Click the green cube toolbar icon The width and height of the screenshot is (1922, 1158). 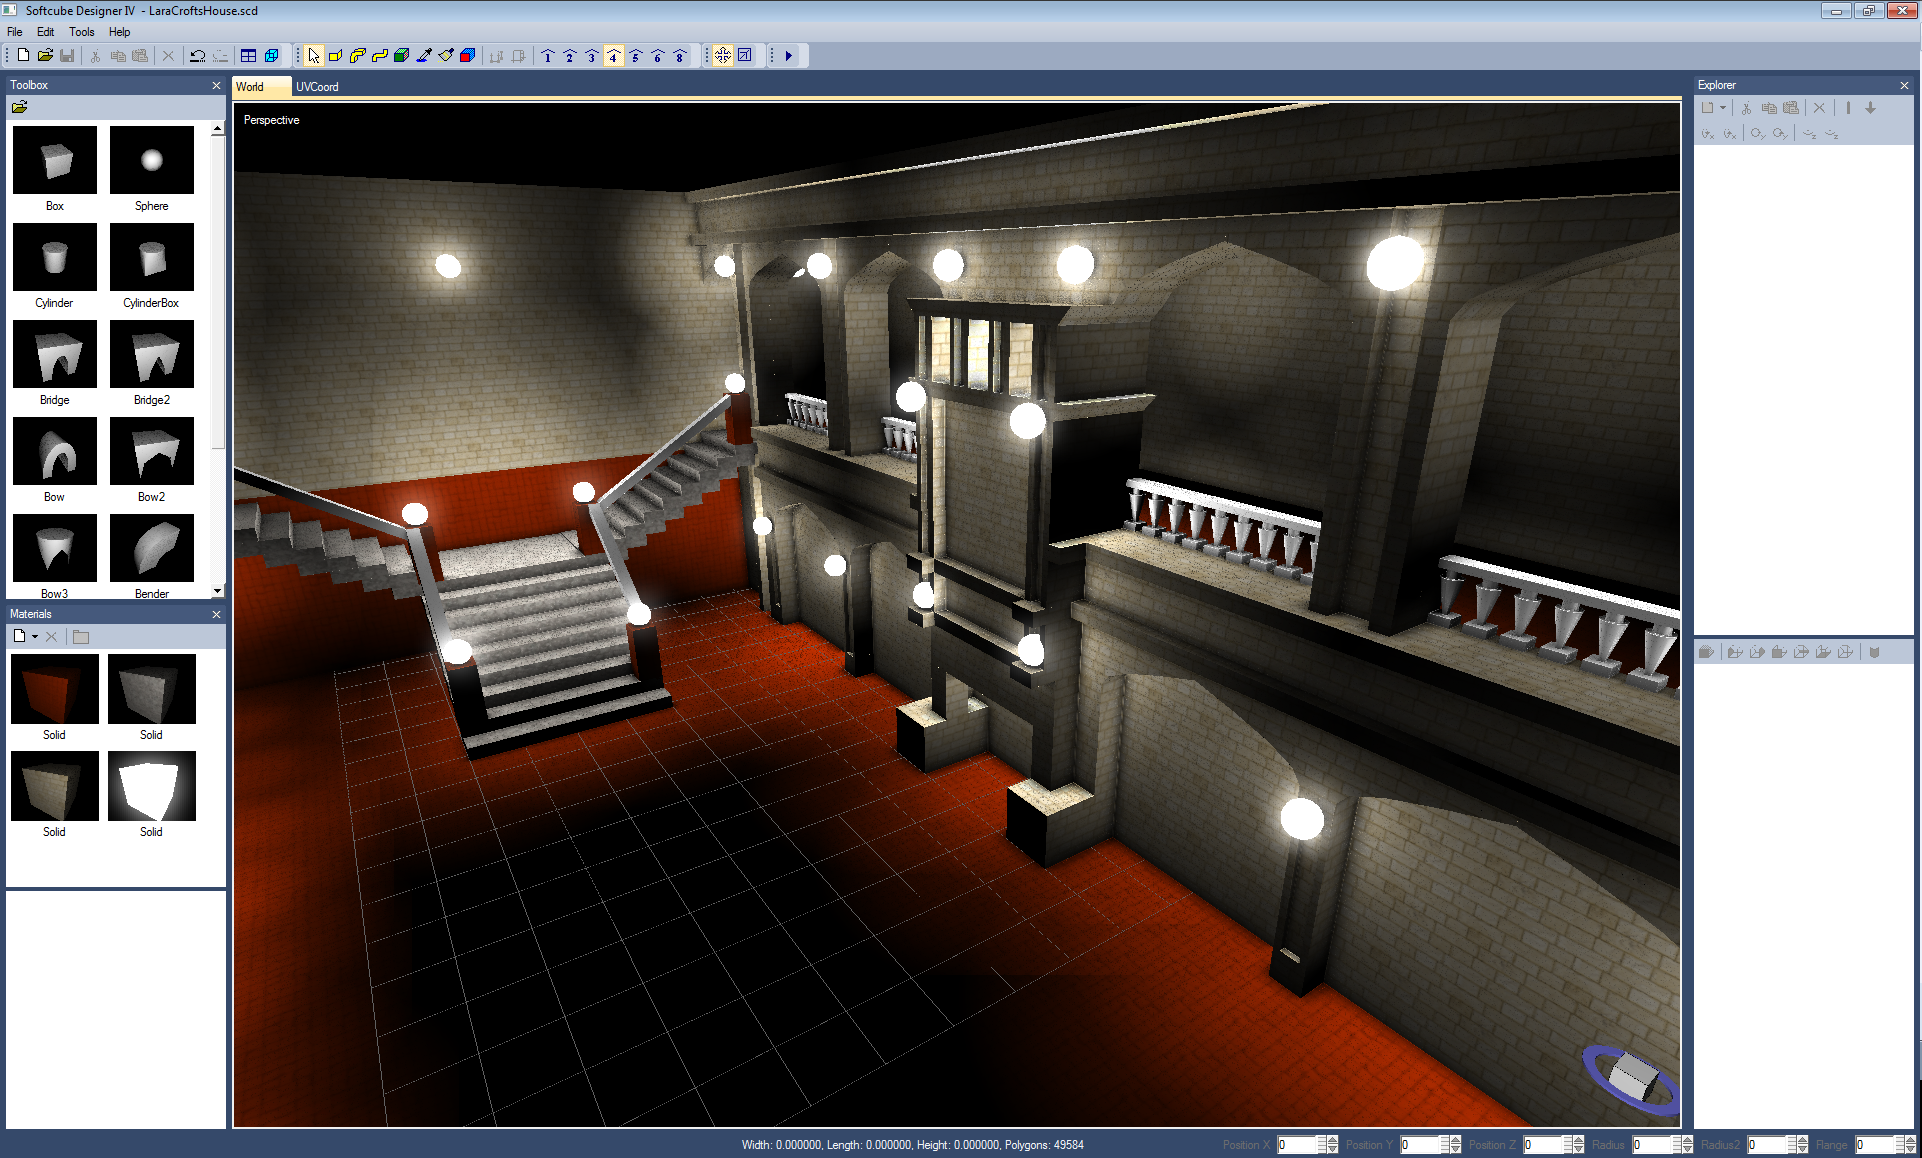(x=402, y=56)
